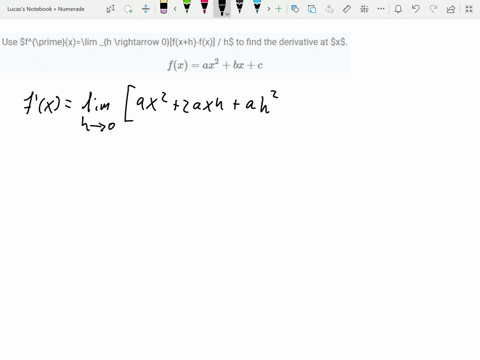
Task: Pick the blue pen
Action: pos(257,7)
